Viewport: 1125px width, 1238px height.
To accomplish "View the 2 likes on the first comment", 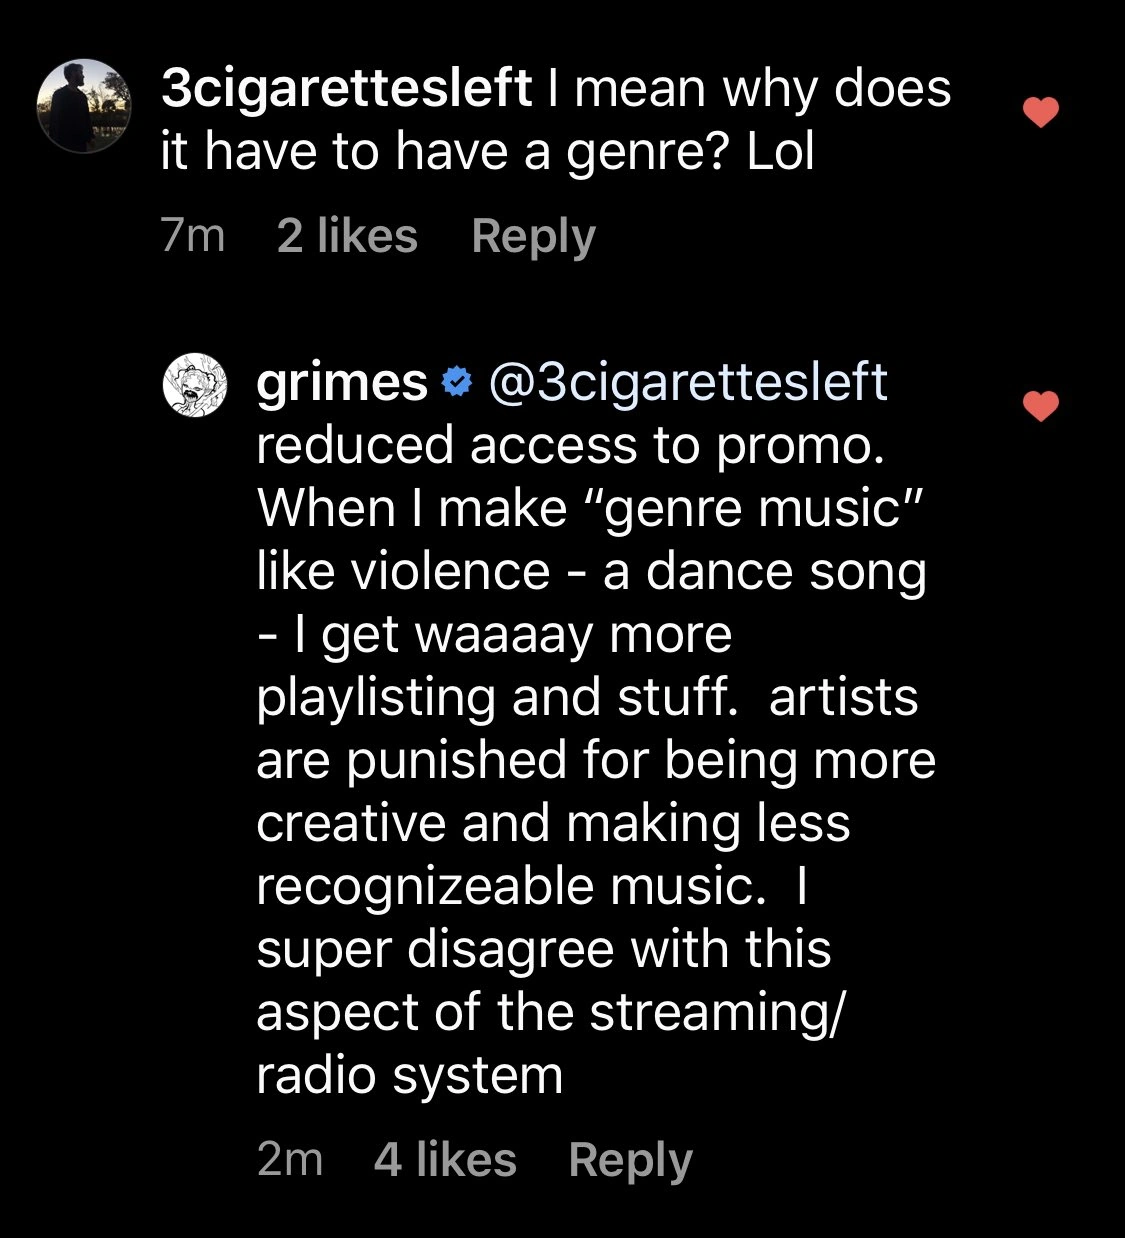I will click(347, 236).
